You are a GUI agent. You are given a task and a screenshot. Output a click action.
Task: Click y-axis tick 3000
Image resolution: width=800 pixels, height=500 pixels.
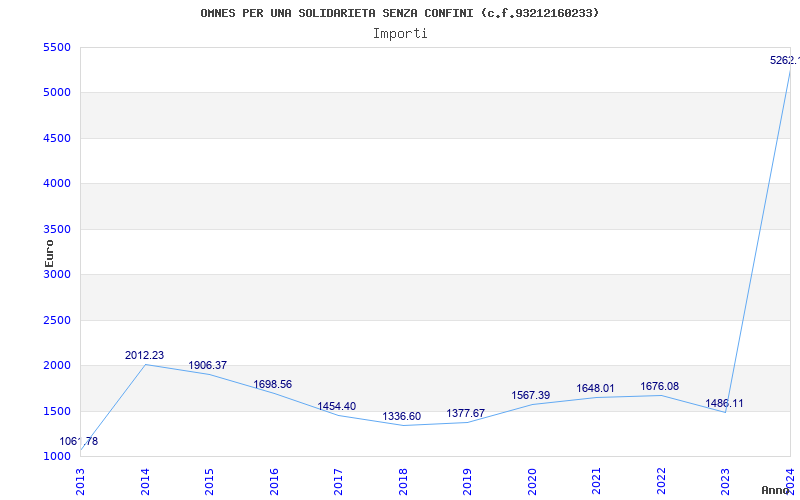pyautogui.click(x=57, y=274)
